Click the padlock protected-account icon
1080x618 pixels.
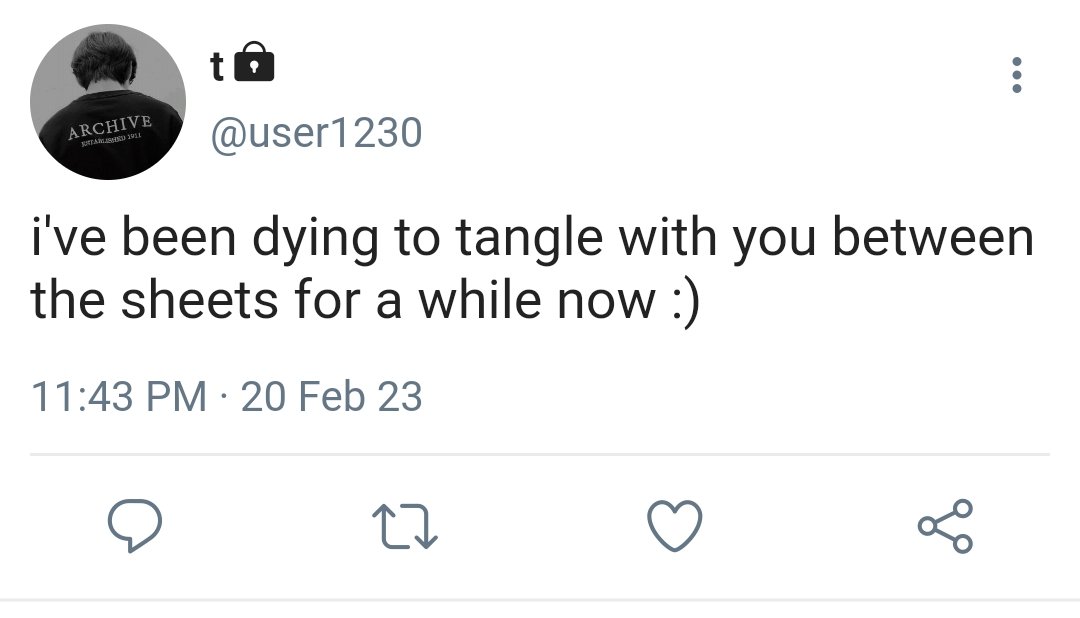(x=254, y=62)
